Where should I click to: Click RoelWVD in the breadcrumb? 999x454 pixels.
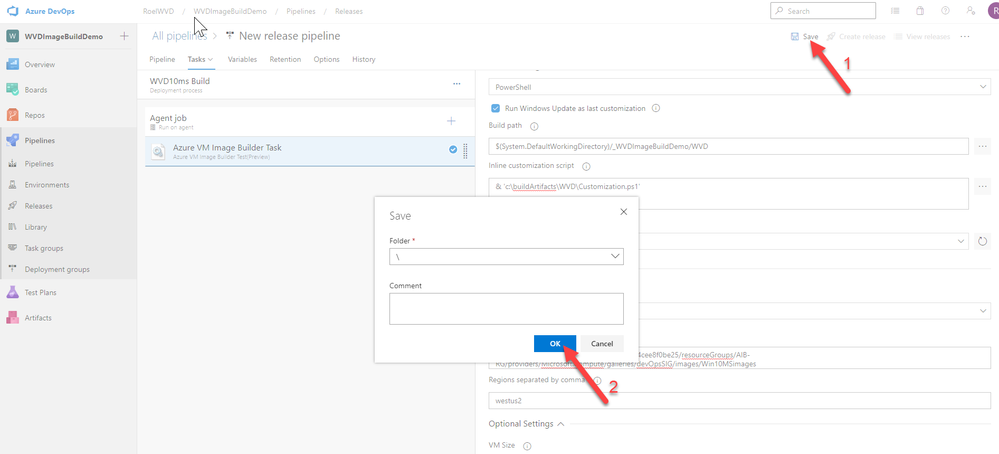pyautogui.click(x=158, y=11)
